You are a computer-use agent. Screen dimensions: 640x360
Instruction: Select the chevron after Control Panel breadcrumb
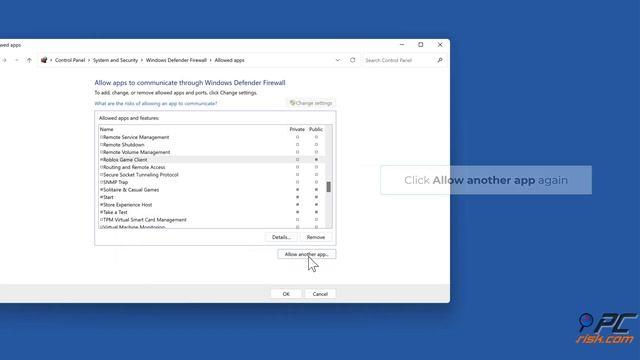[x=89, y=60]
